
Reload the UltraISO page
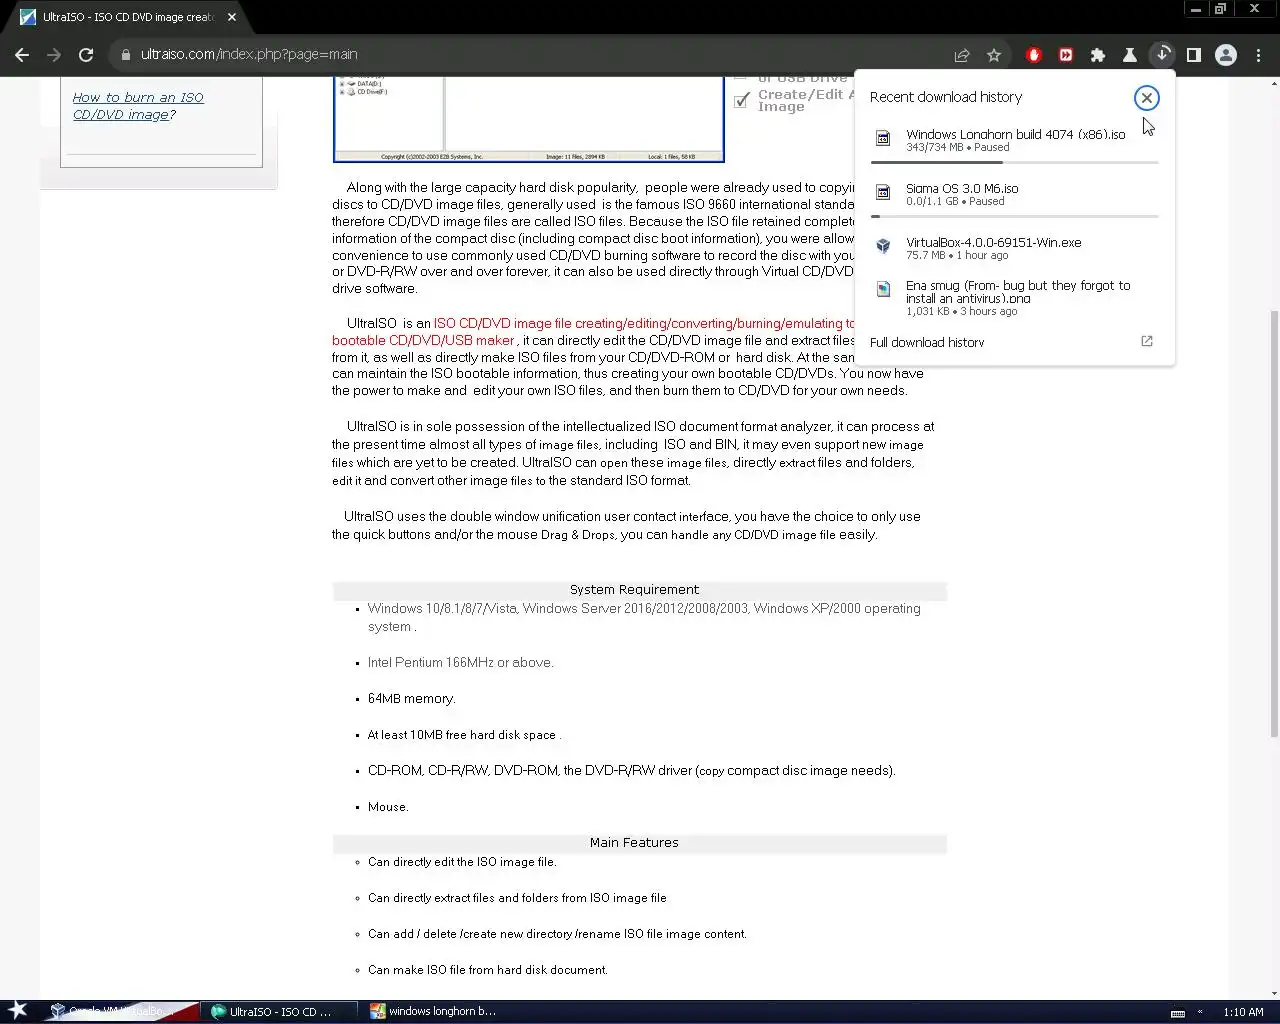86,55
